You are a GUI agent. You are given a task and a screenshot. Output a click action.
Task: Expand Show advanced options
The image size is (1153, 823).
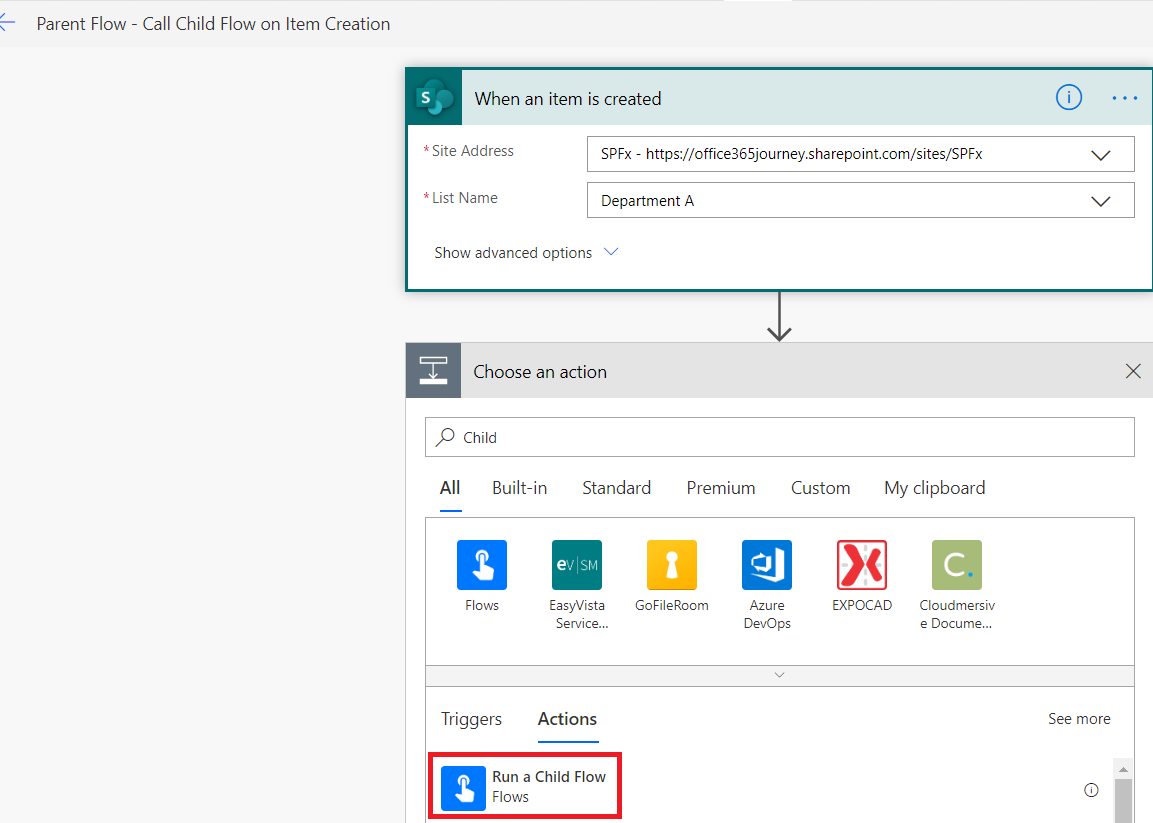(526, 252)
